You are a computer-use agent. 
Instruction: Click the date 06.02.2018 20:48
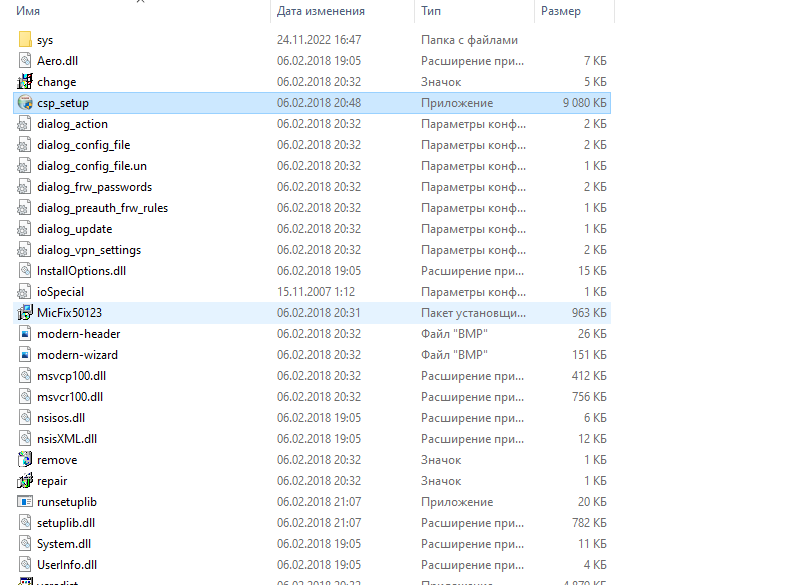click(319, 102)
